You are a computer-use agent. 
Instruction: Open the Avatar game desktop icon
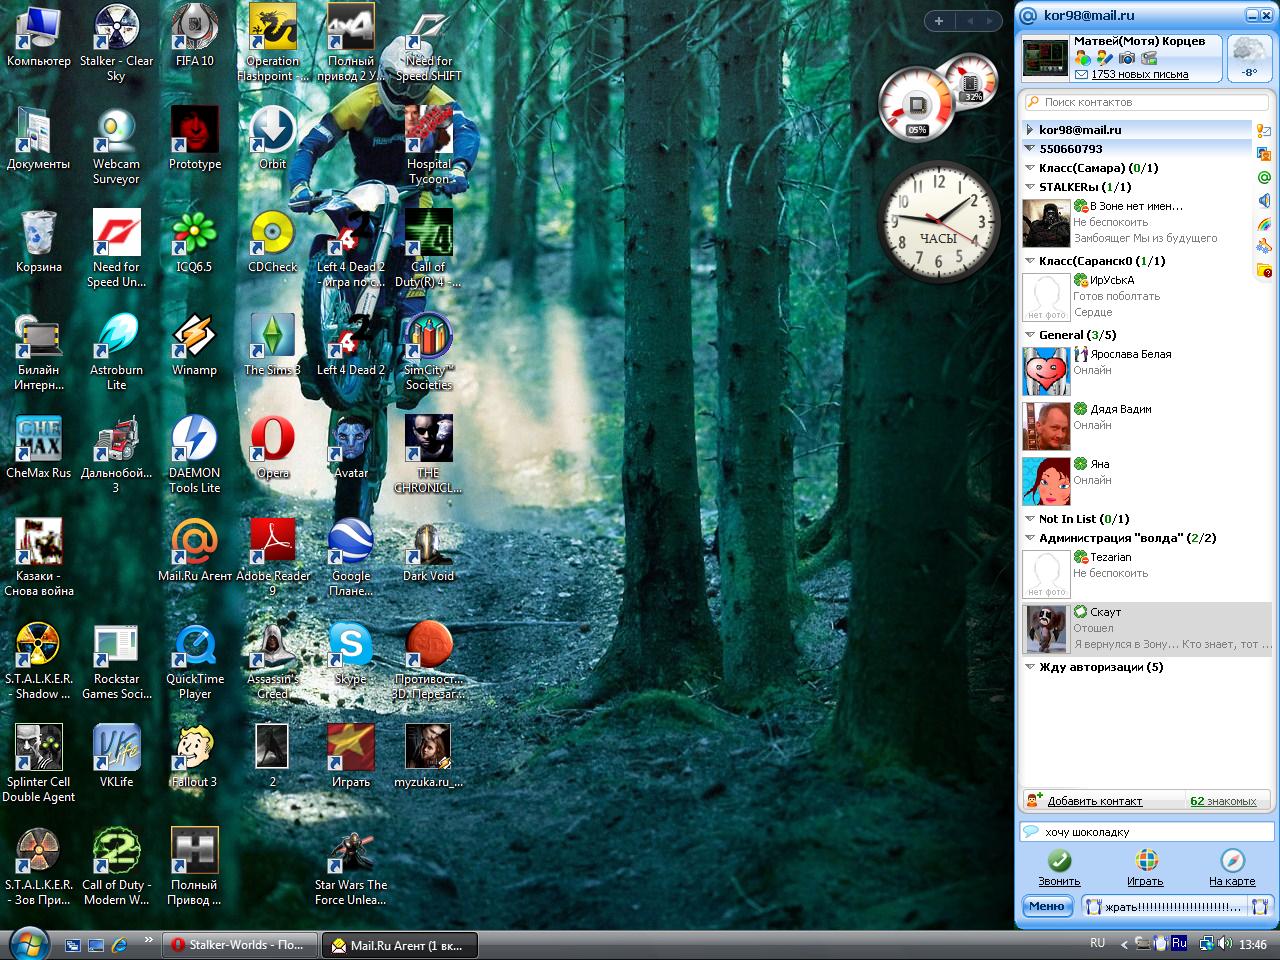point(351,447)
